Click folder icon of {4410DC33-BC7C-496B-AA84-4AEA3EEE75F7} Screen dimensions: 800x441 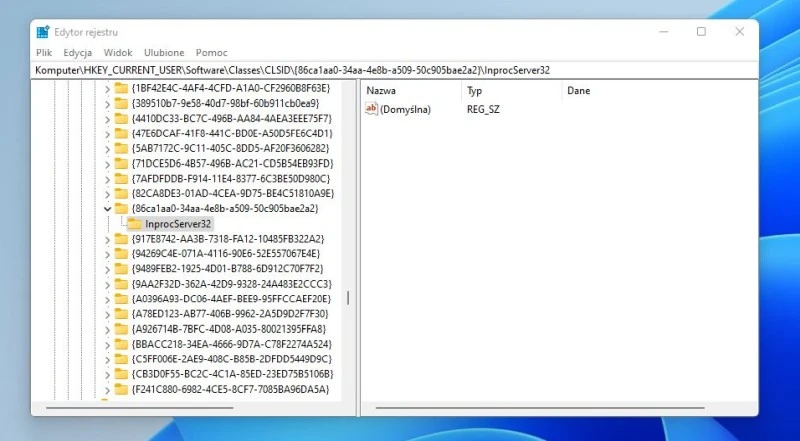tap(121, 118)
